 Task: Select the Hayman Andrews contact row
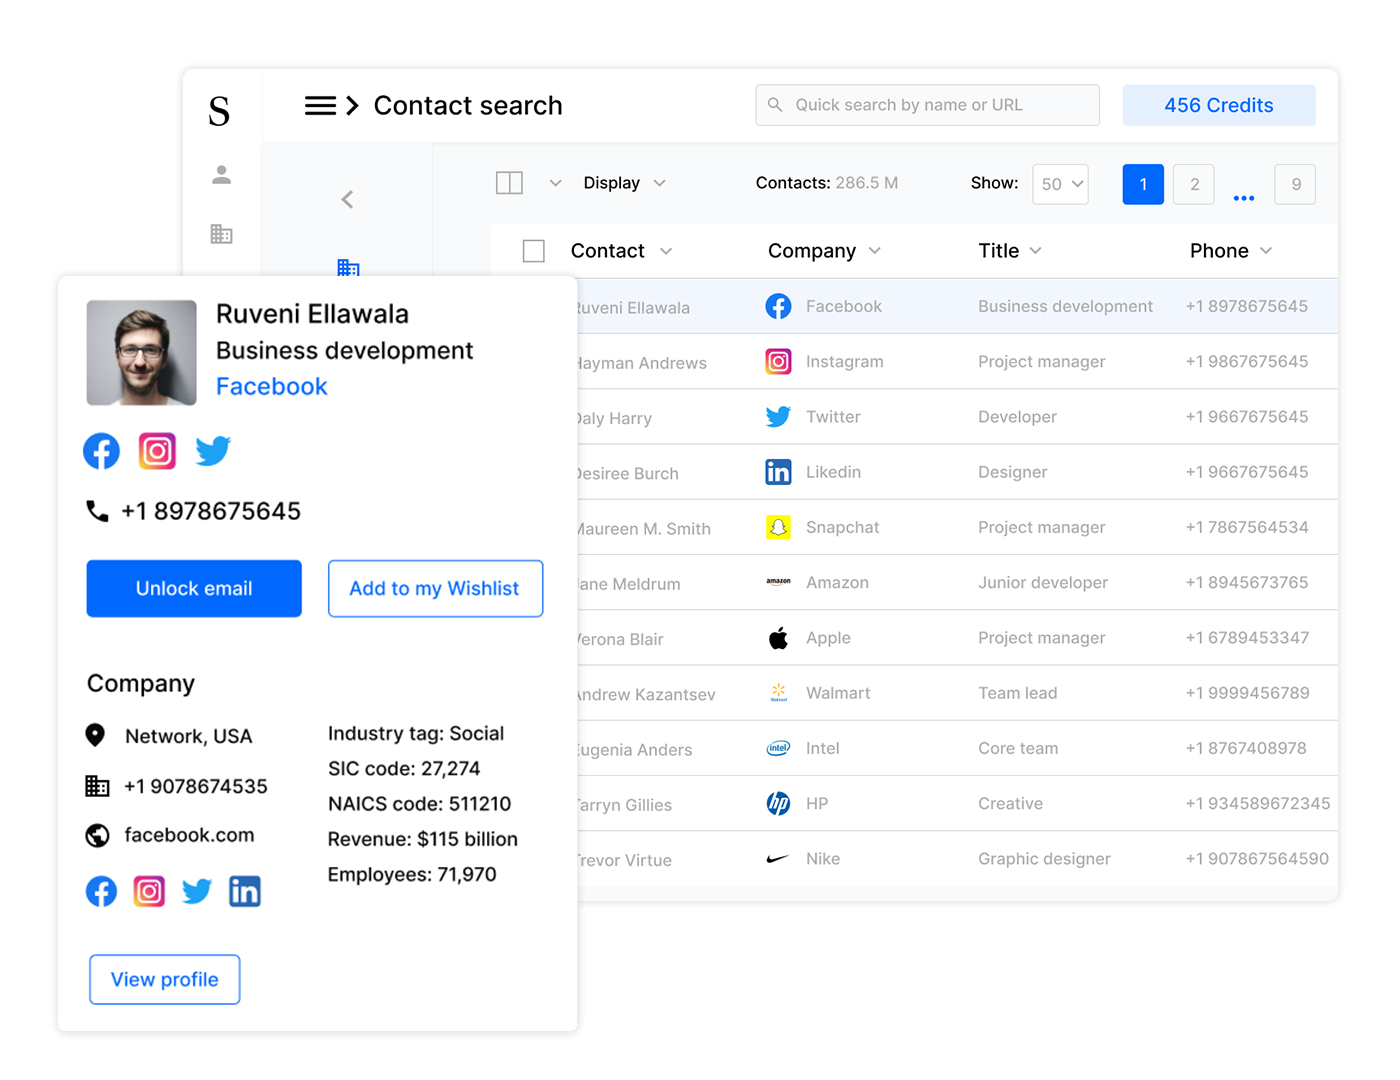tap(958, 361)
